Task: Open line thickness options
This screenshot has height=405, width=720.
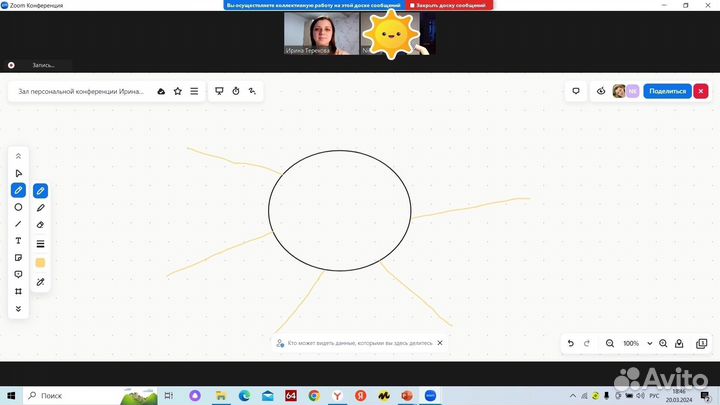Action: 41,243
